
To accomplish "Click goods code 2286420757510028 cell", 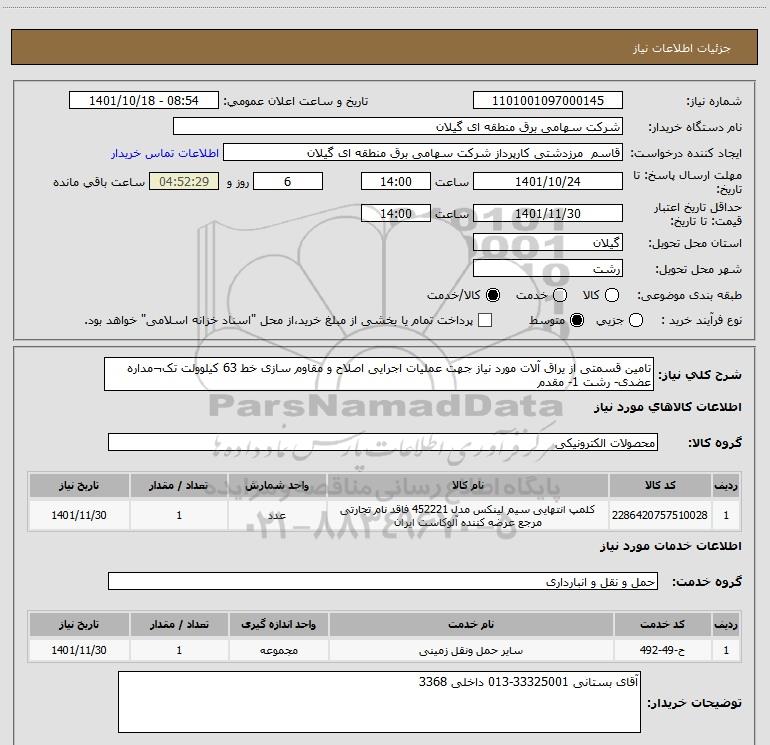I will click(x=660, y=515).
